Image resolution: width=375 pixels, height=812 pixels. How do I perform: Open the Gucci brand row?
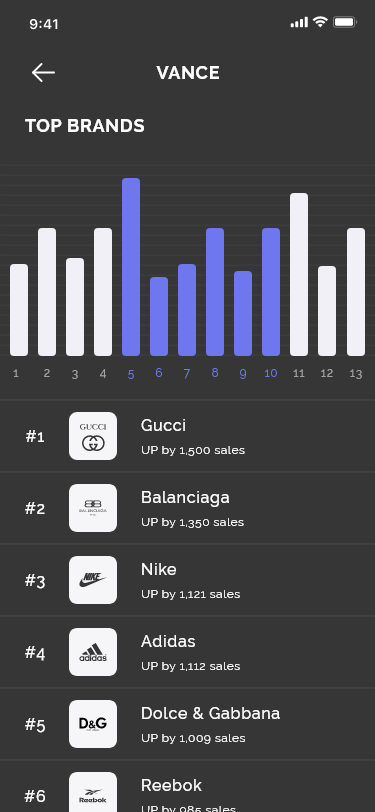188,436
